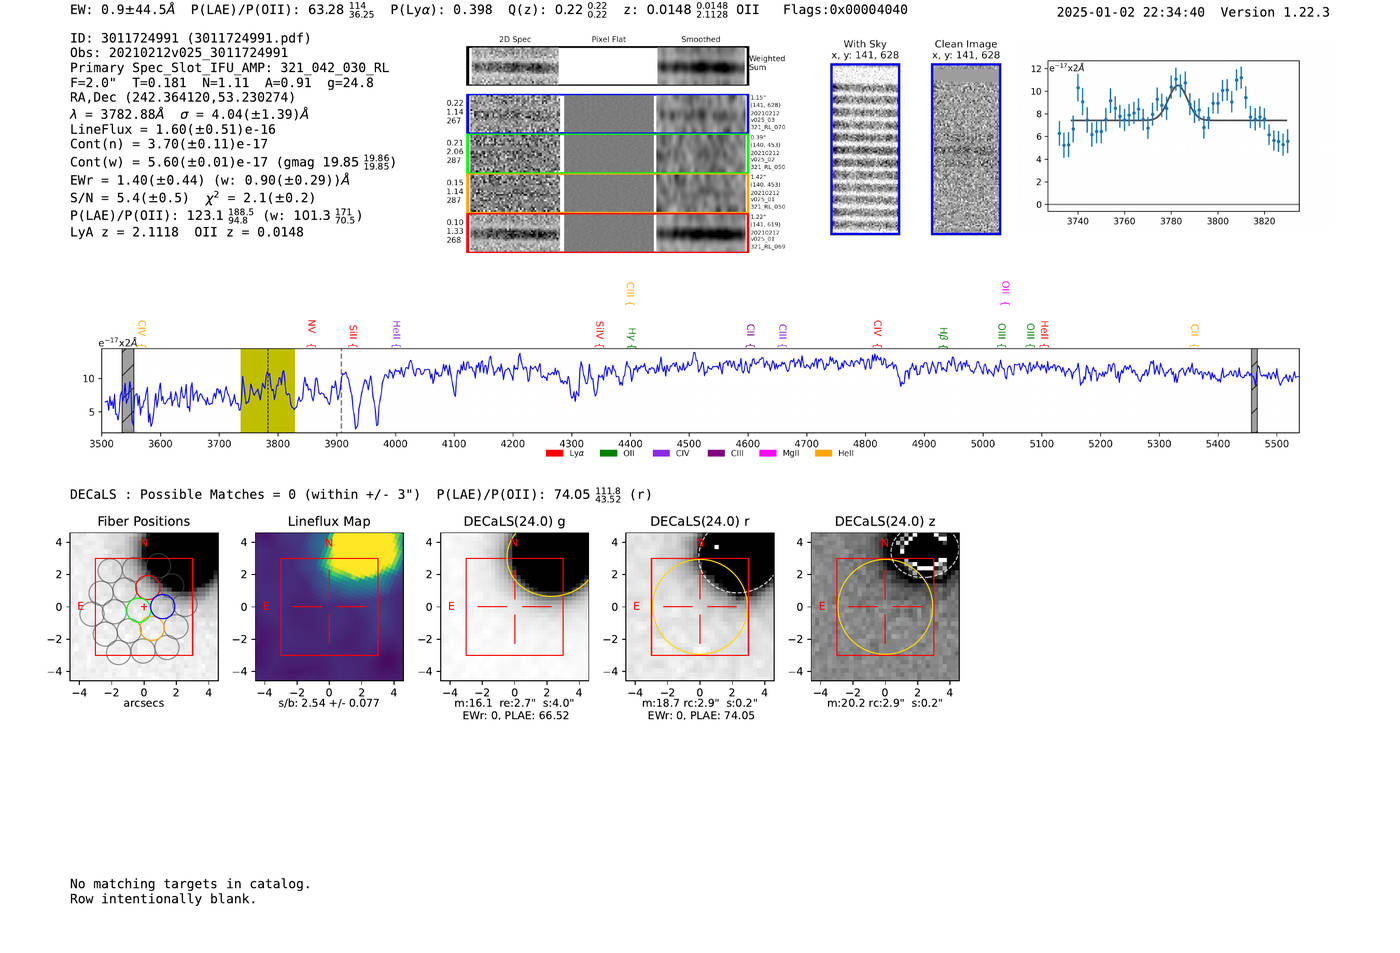Click the Gaussian emission line fit plot
This screenshot has height=953, width=1400.
[x=1171, y=135]
